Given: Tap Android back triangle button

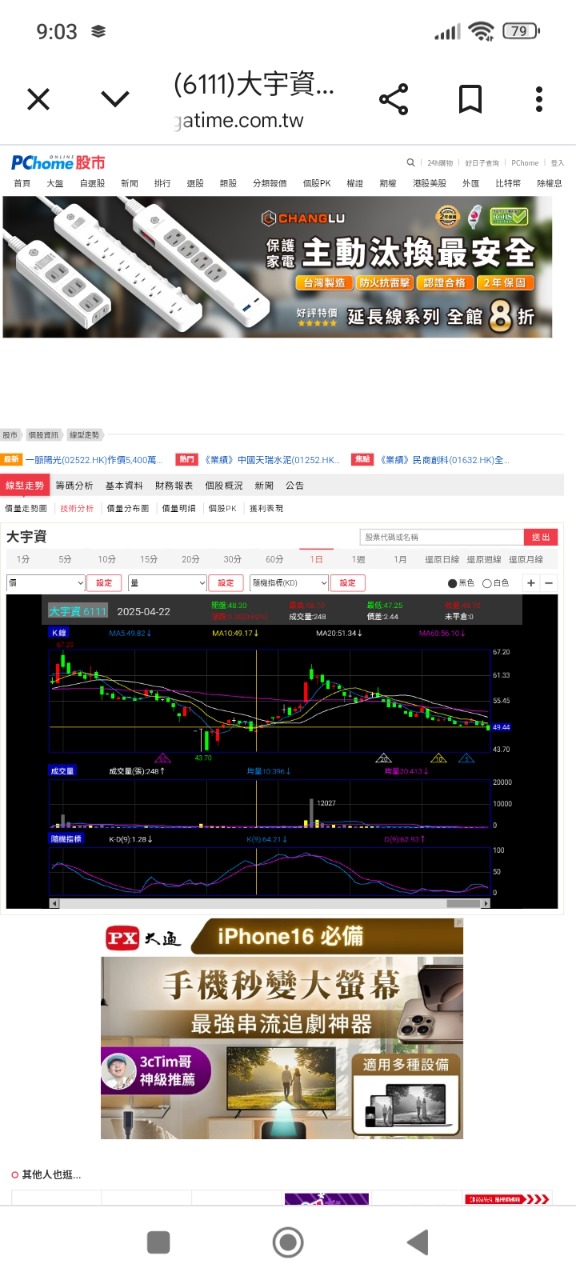Looking at the screenshot, I should pos(418,1242).
